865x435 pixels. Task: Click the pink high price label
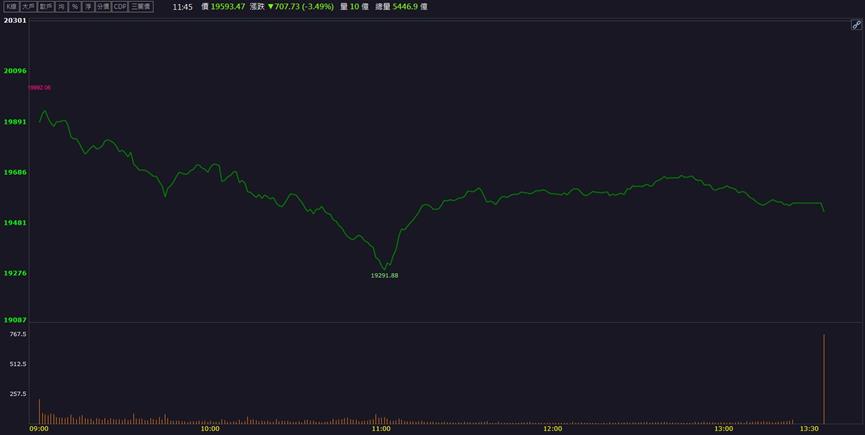pos(39,88)
